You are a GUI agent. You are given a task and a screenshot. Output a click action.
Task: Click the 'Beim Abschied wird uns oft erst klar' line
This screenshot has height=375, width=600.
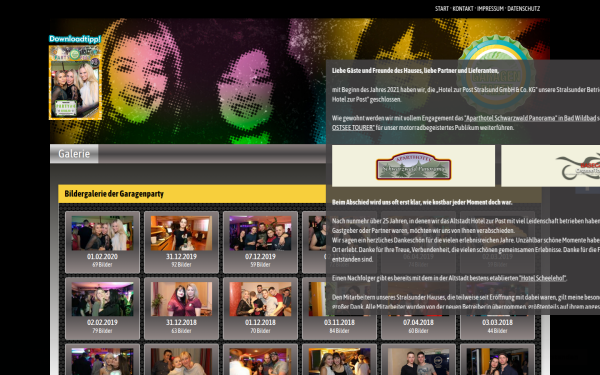[422, 202]
